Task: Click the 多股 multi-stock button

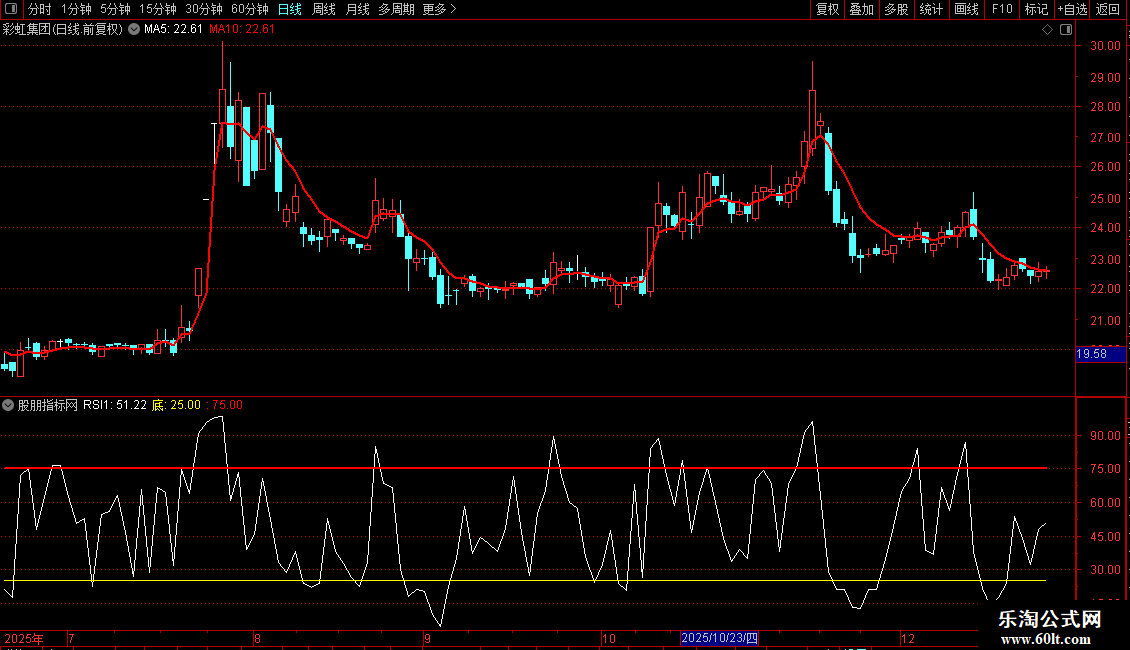Action: 896,9
